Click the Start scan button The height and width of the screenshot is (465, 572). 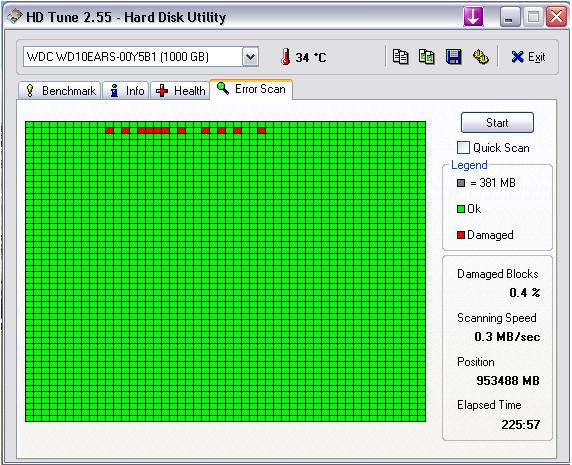(497, 123)
